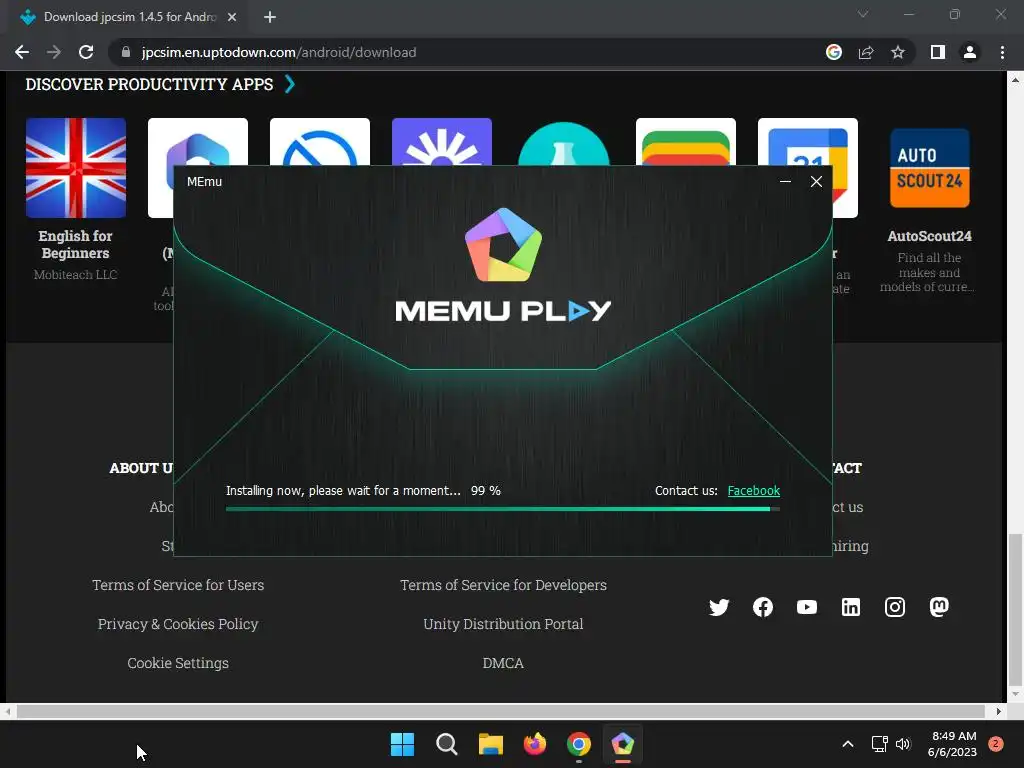Open Chrome side panel icon
1024x768 pixels.
[x=938, y=52]
